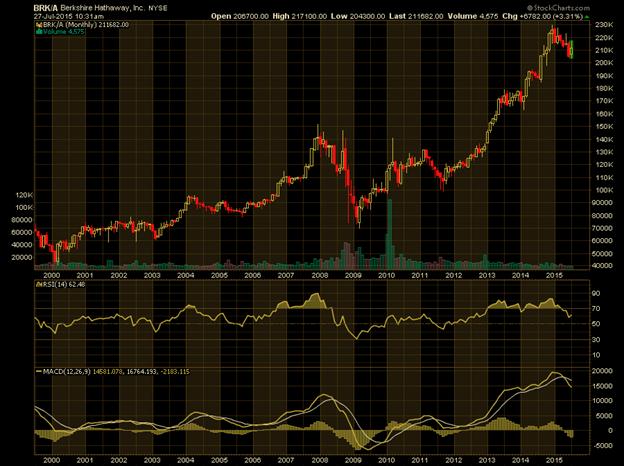Click the "27-Jul-2015 10:31am" timestamp

(x=68, y=16)
